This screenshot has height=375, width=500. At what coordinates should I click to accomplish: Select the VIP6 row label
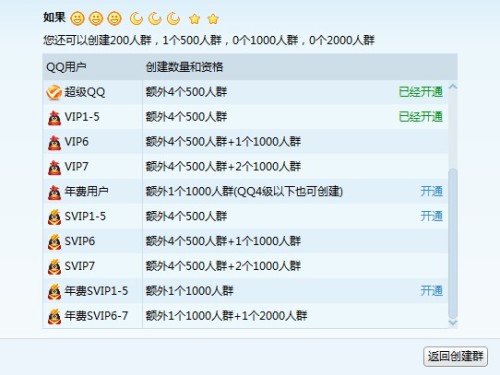77,142
